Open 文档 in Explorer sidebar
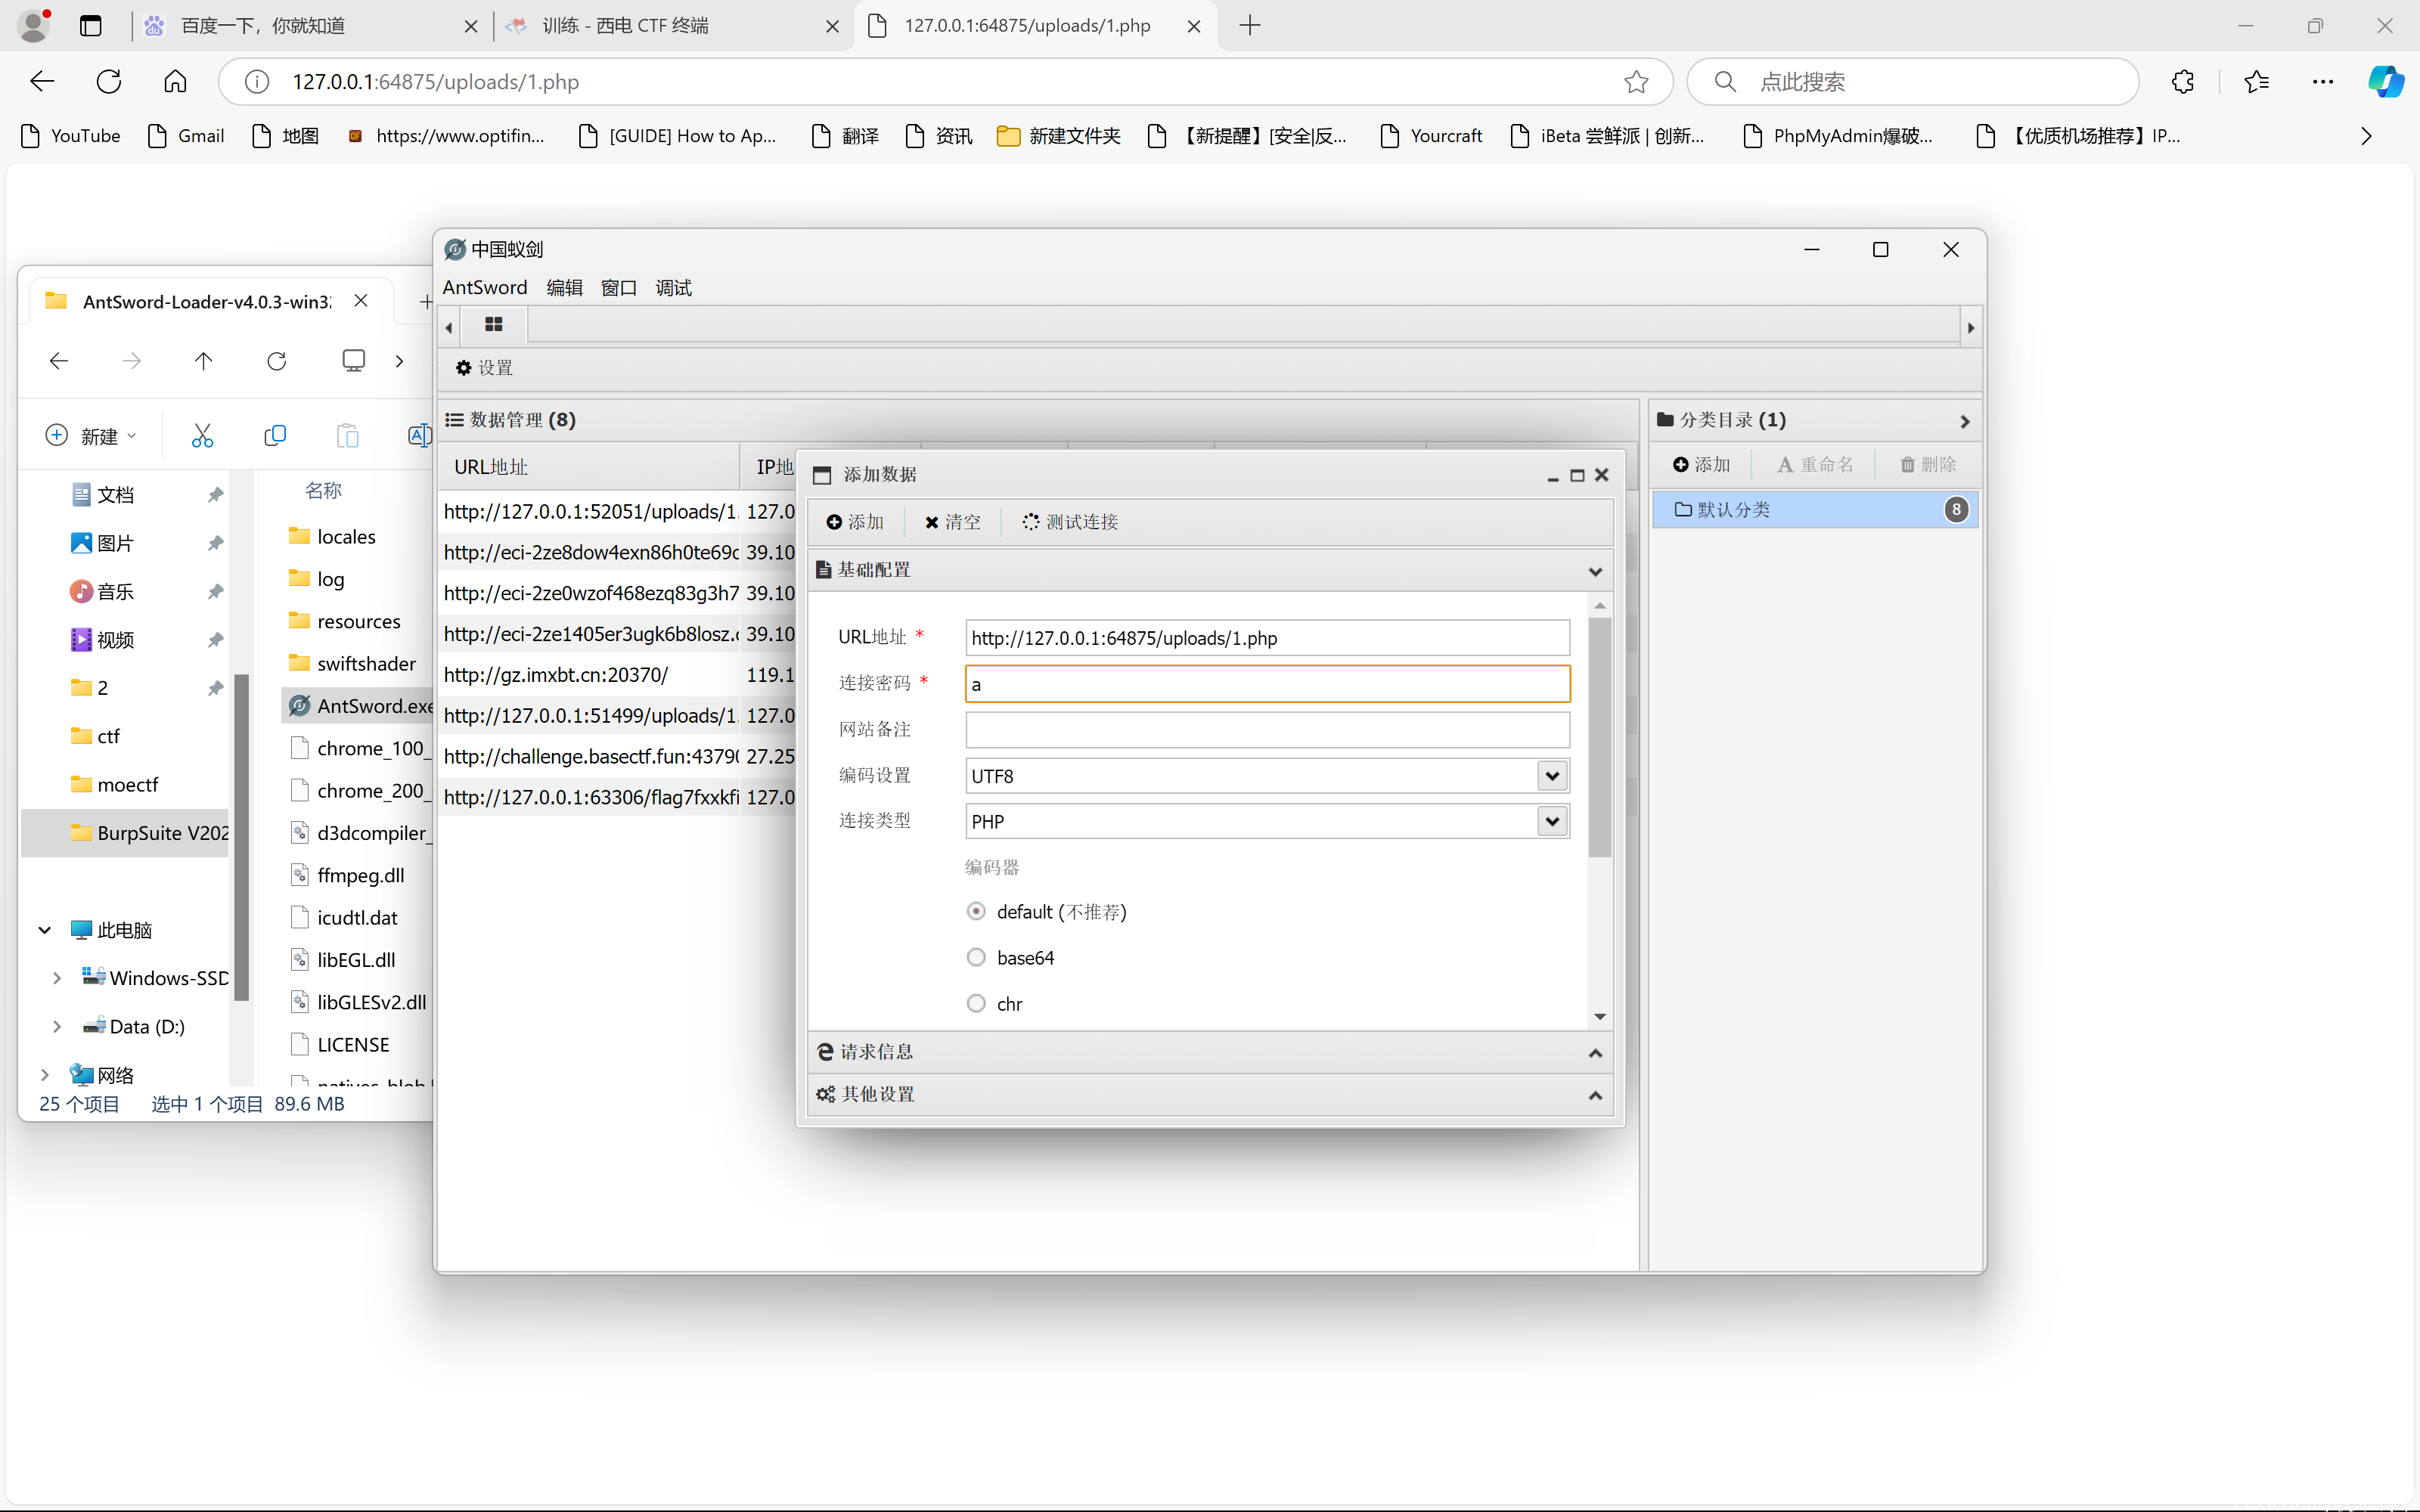The image size is (2420, 1512). point(116,495)
